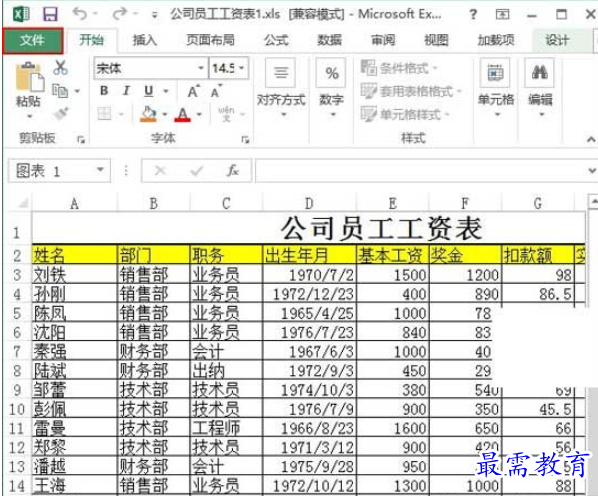Click the Save icon in title bar
This screenshot has height=496, width=598.
[50, 14]
